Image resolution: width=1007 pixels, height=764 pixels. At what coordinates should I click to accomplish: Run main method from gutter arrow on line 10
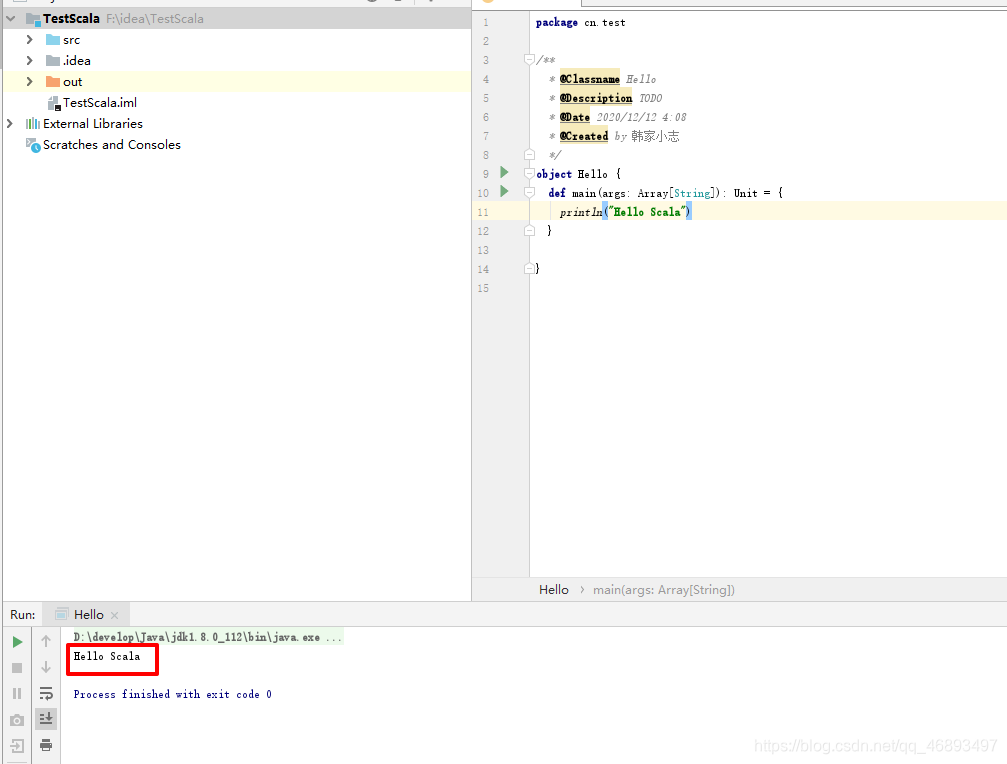[x=504, y=191]
